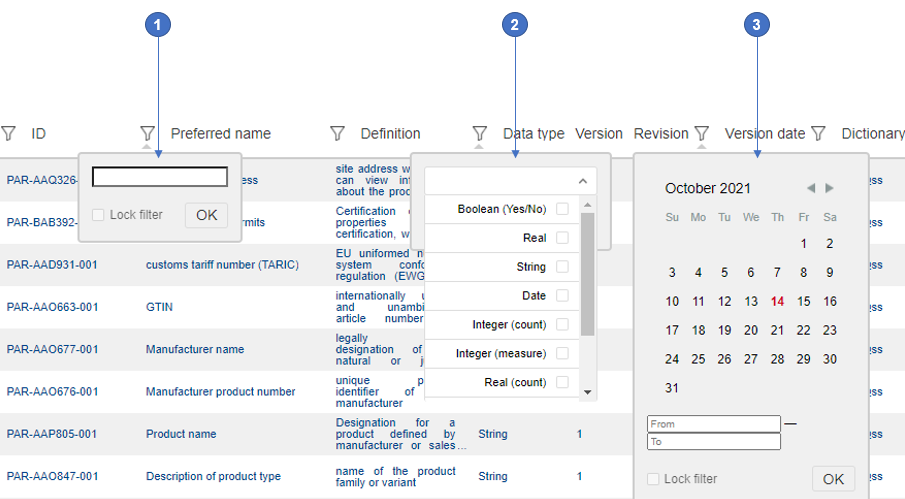Check the Boolean (Yes/No) option
Screen dimensions: 905x499
coord(562,209)
